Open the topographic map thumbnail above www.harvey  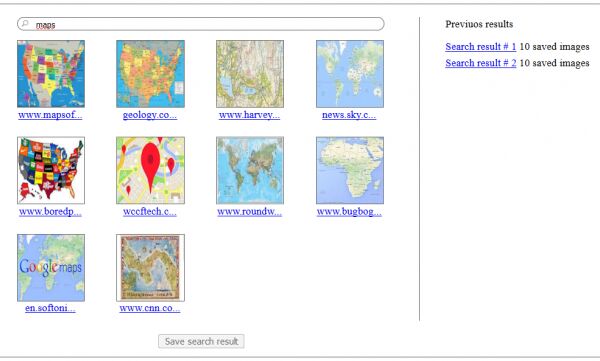tap(250, 74)
